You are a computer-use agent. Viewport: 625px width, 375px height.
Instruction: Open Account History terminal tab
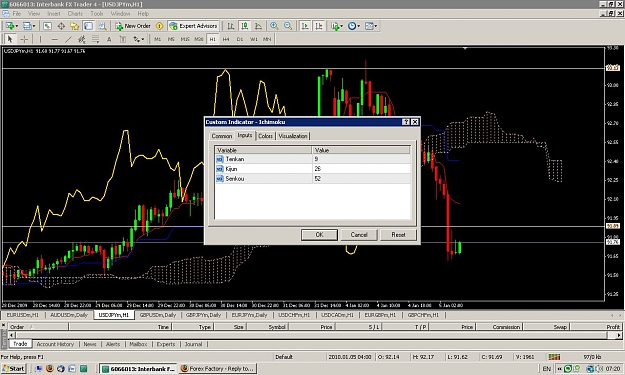55,344
